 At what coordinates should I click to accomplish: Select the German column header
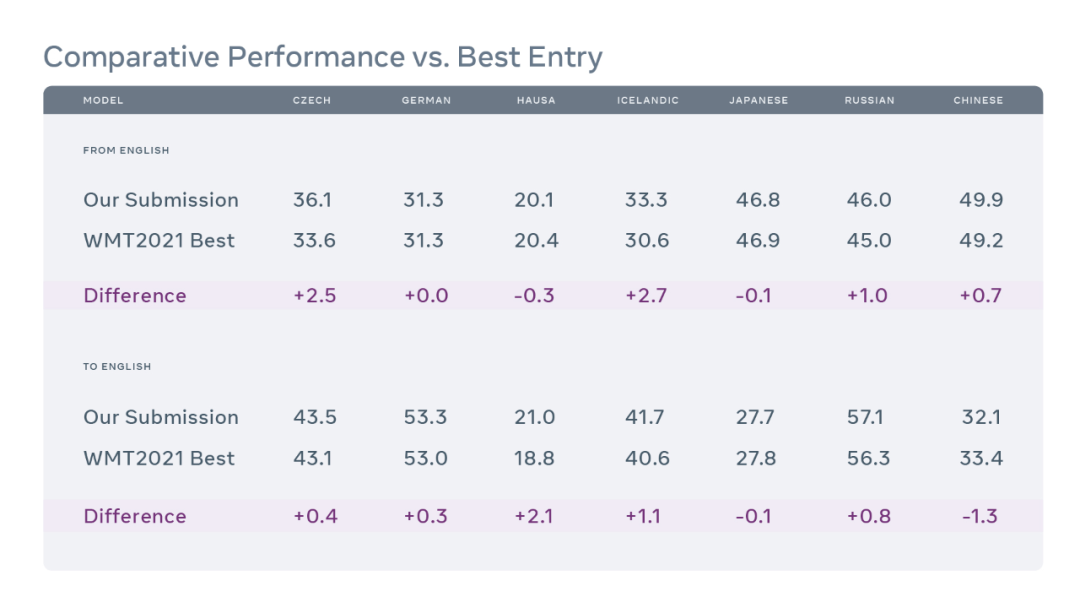426,101
